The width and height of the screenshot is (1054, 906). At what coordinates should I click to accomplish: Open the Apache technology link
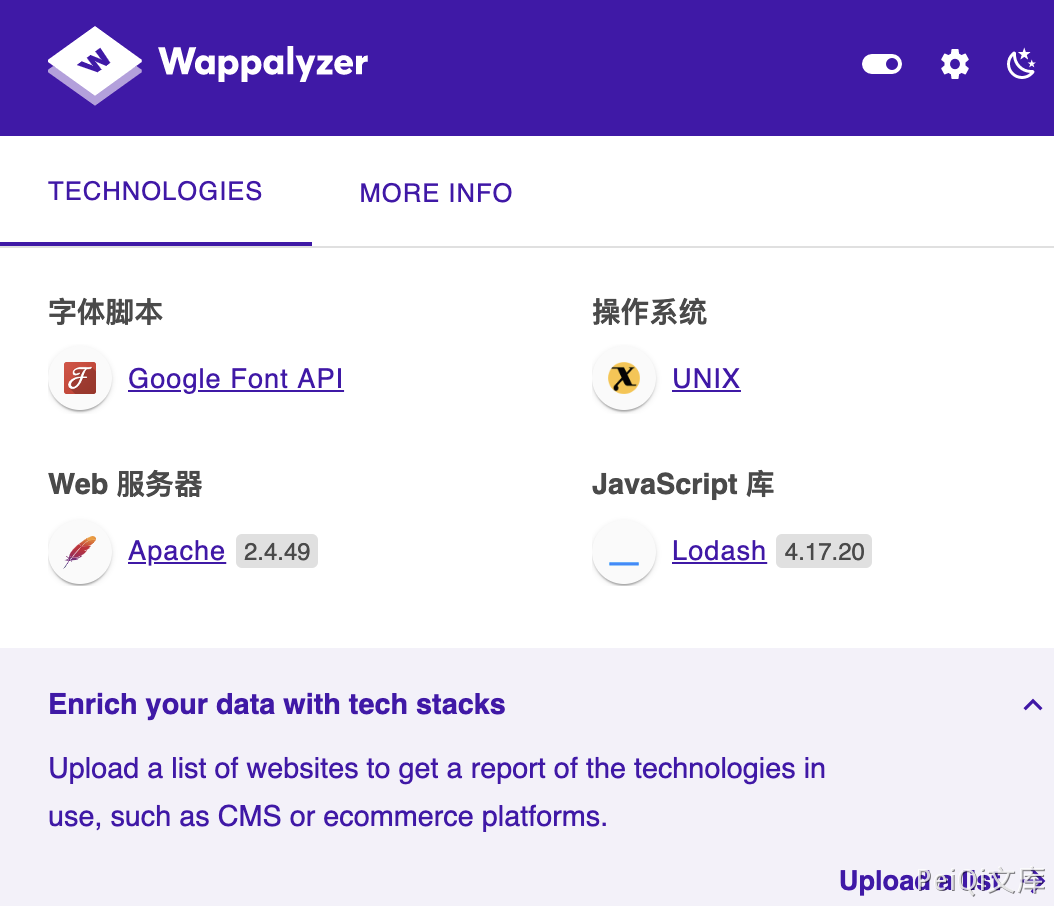[x=177, y=551]
